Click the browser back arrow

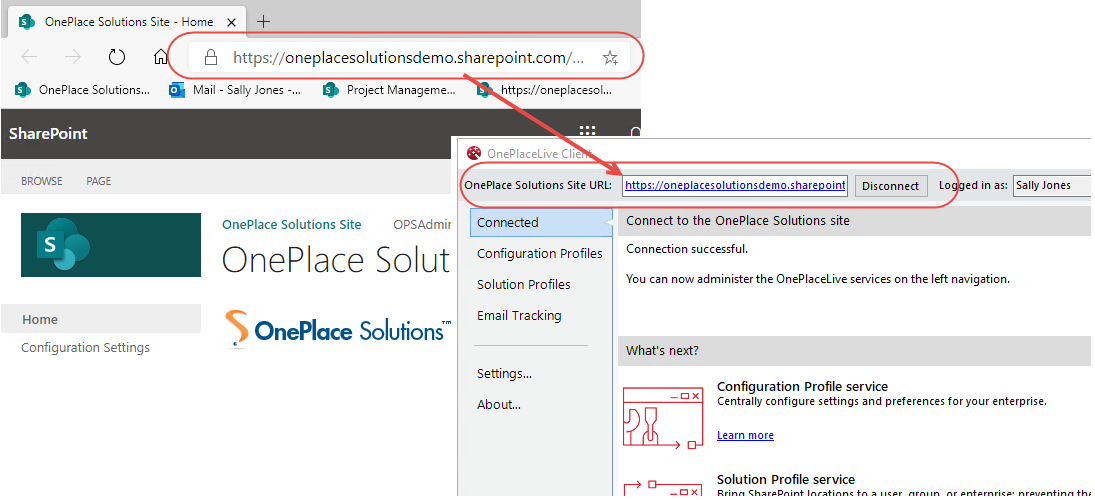(x=29, y=58)
